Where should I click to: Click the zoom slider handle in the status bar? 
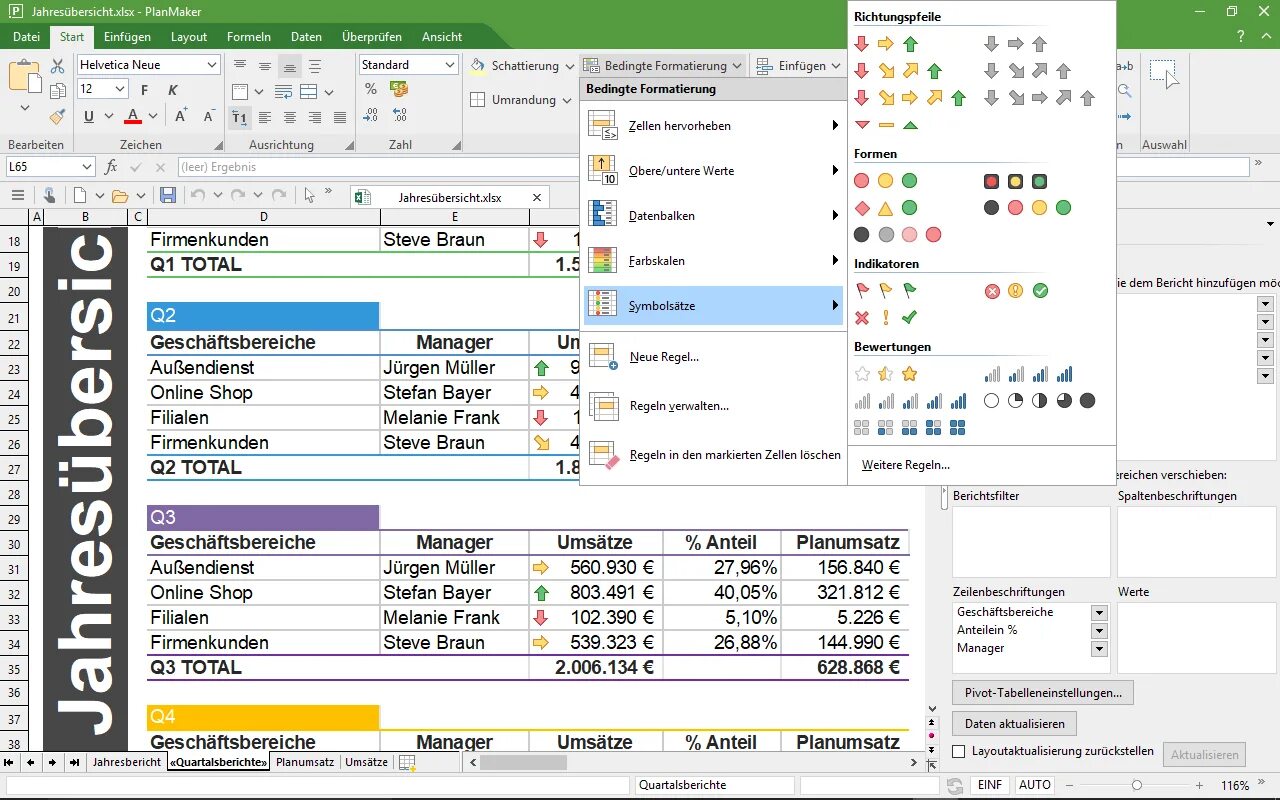tap(1137, 785)
